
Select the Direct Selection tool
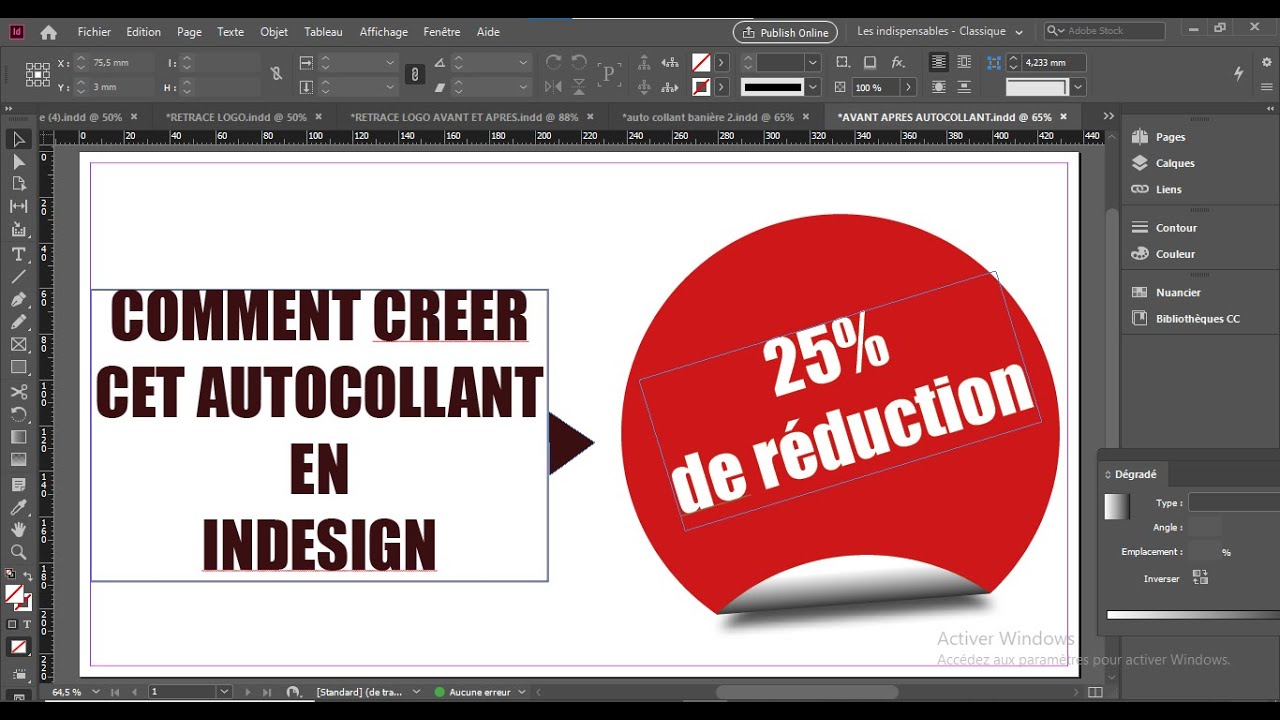[18, 162]
